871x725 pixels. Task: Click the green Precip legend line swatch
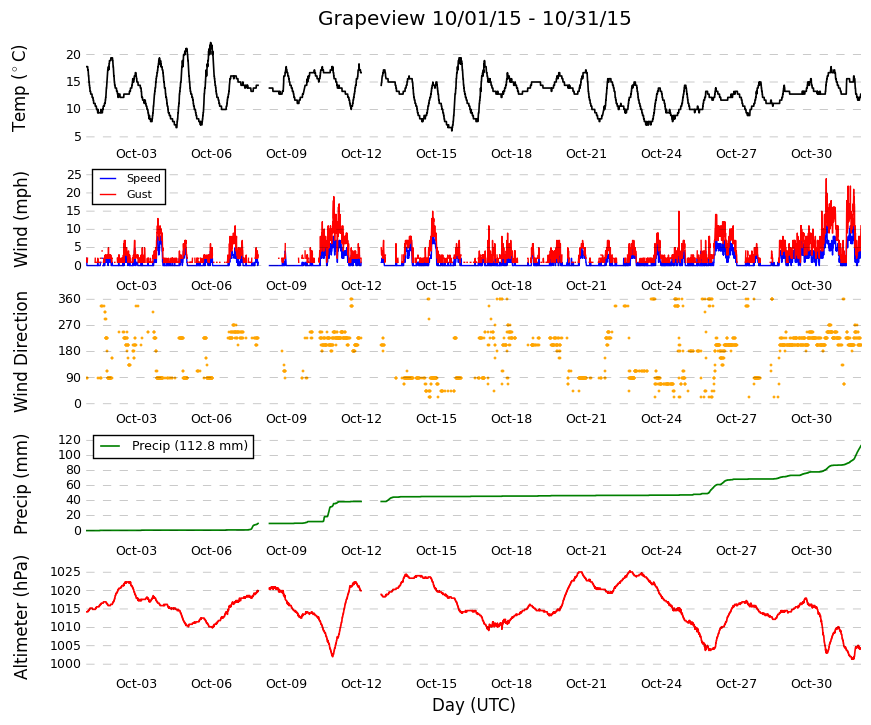pos(111,446)
